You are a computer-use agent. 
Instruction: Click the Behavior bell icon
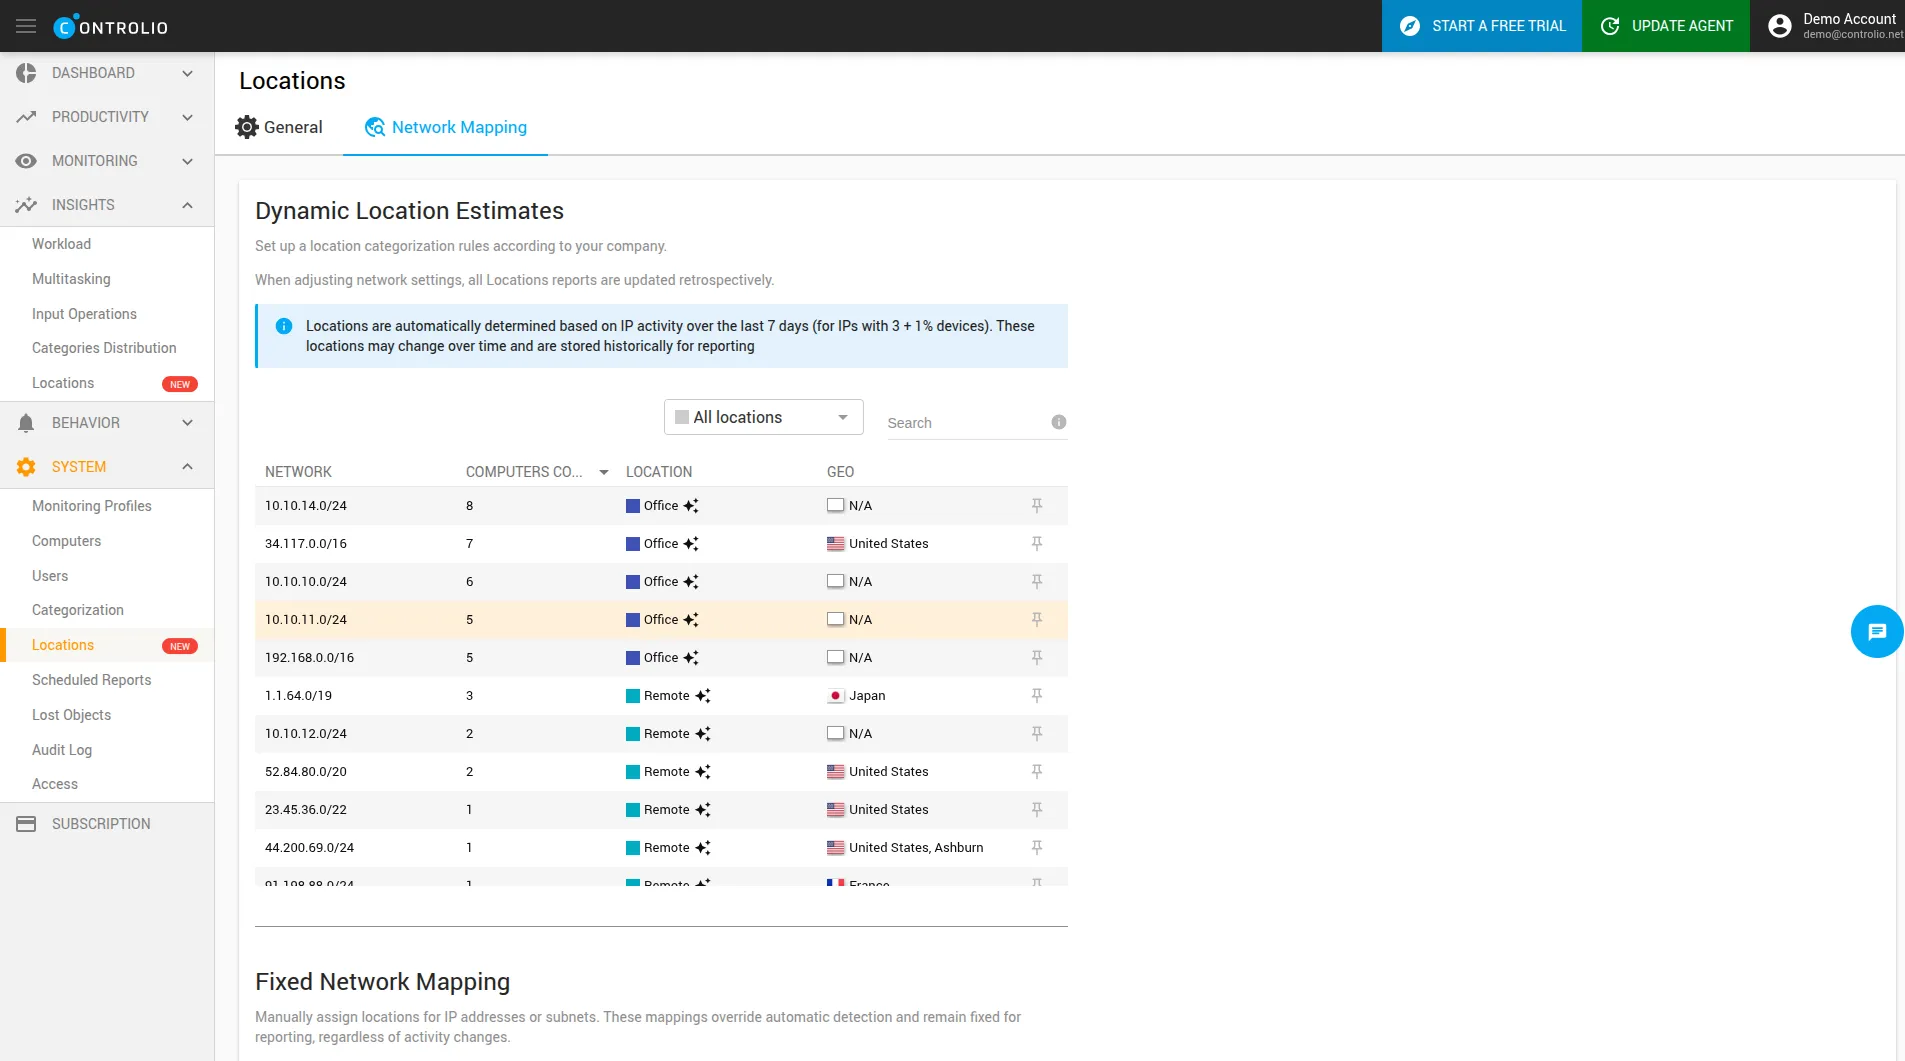tap(26, 423)
